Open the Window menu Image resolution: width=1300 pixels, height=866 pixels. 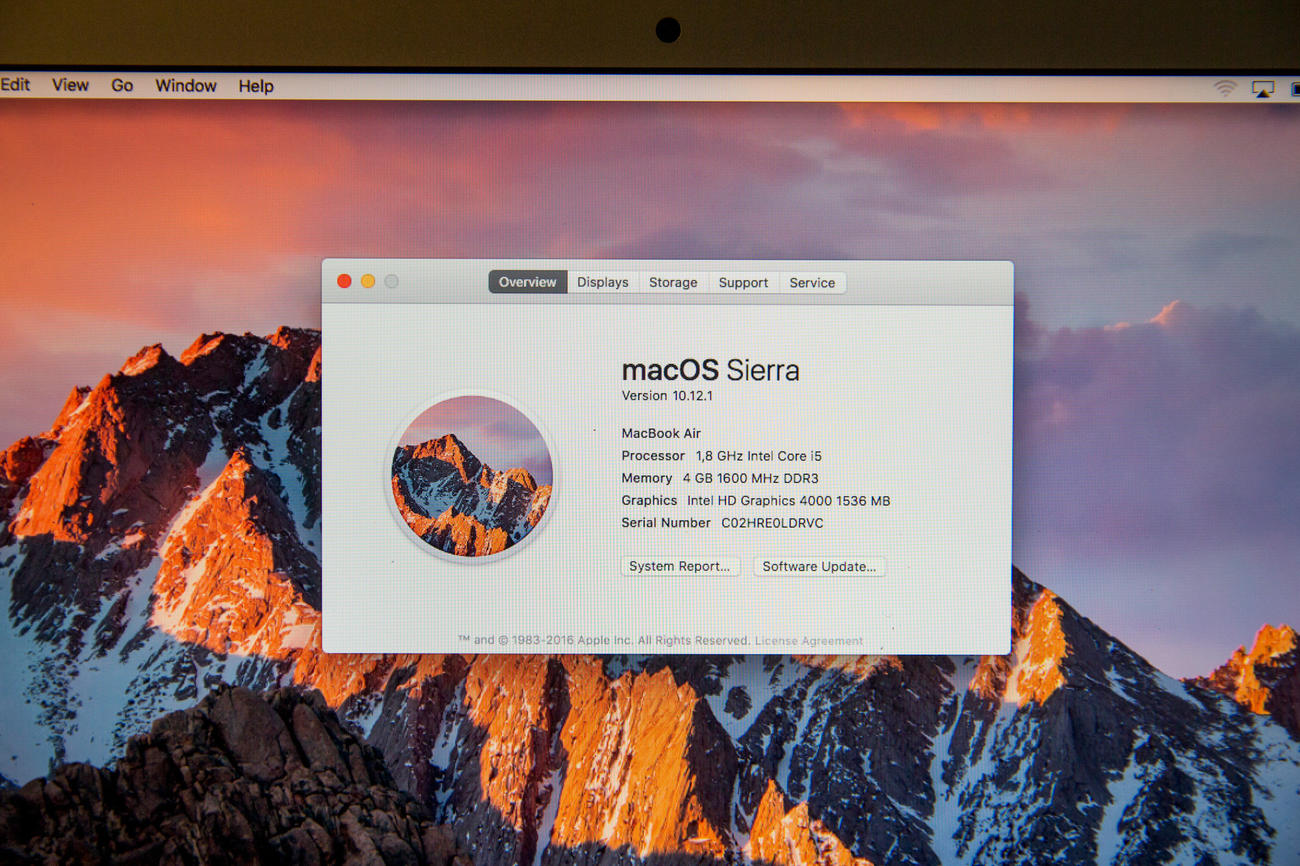click(185, 86)
